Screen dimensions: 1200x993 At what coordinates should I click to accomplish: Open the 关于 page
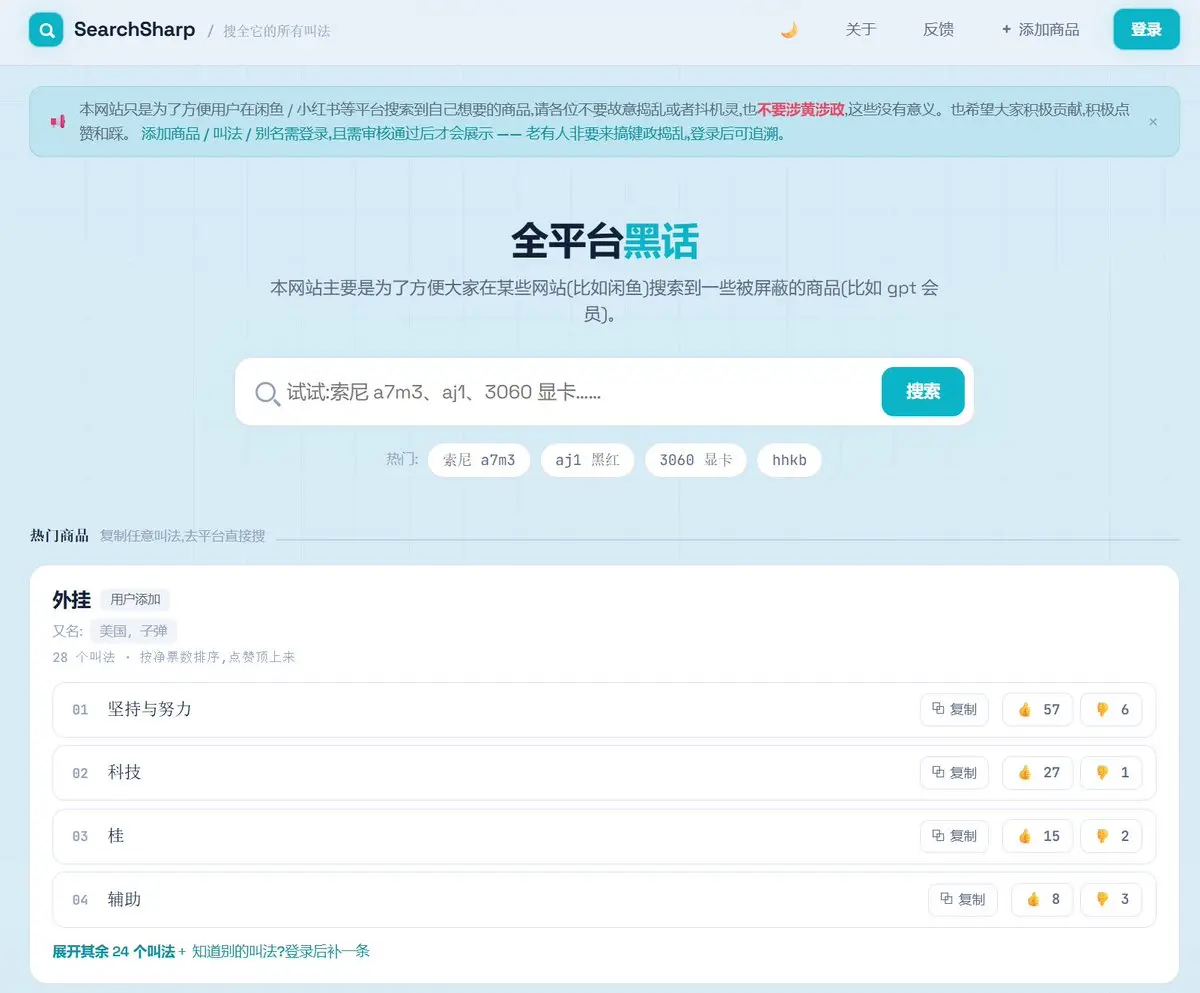click(860, 30)
